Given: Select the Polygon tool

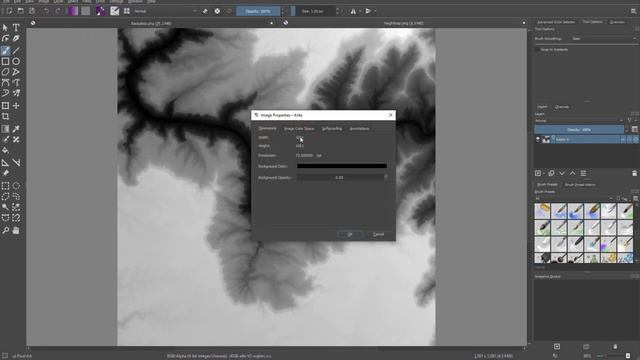Looking at the screenshot, I should (5, 72).
